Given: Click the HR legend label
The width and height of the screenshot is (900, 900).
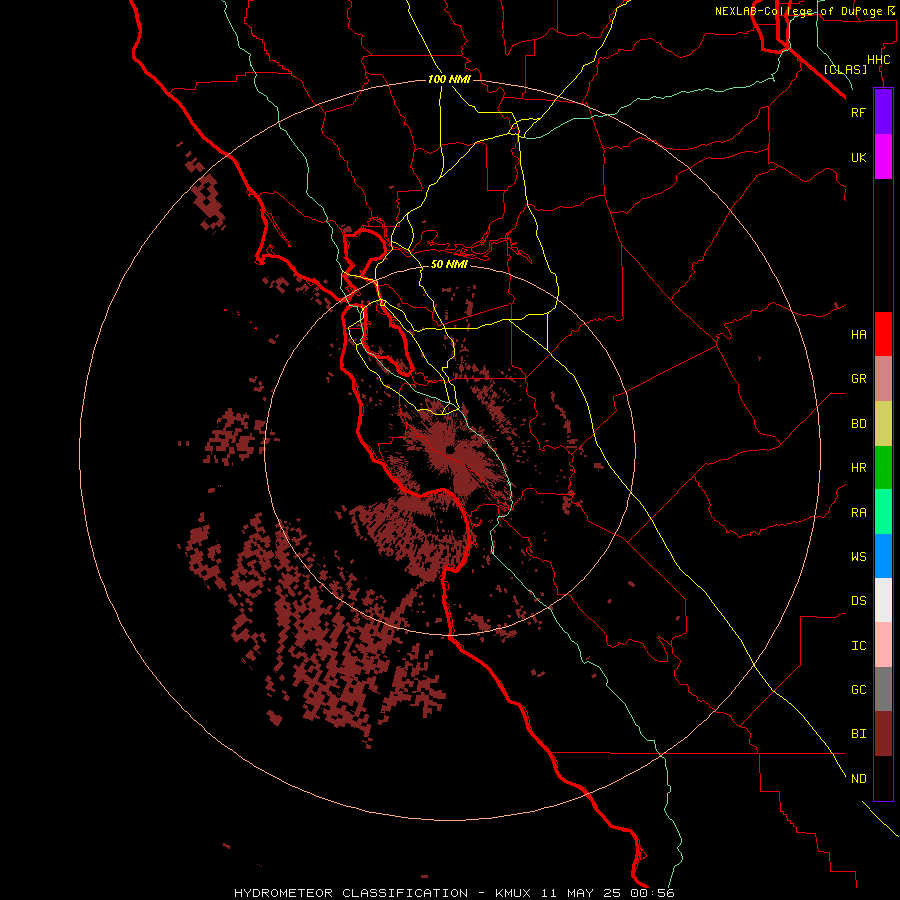Looking at the screenshot, I should click(x=858, y=468).
